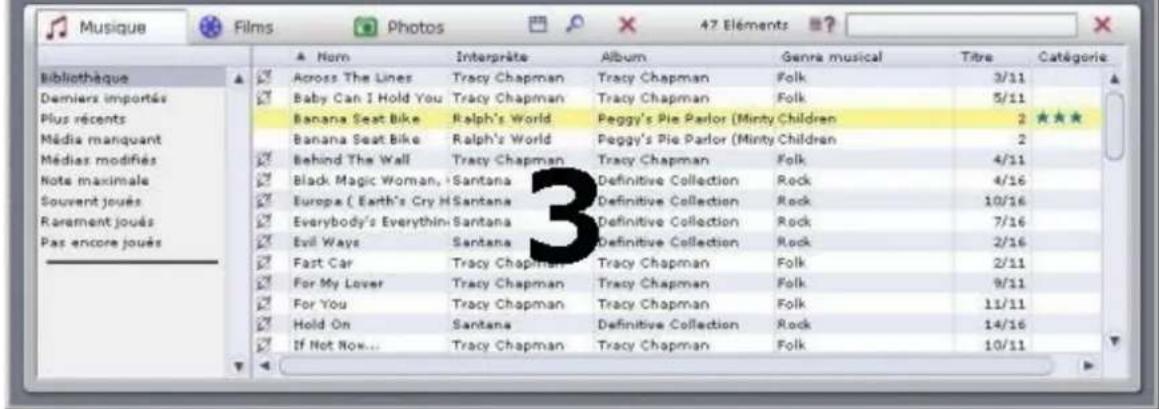
Task: Click the file icon on Everybody's Everything row
Action: (x=265, y=222)
